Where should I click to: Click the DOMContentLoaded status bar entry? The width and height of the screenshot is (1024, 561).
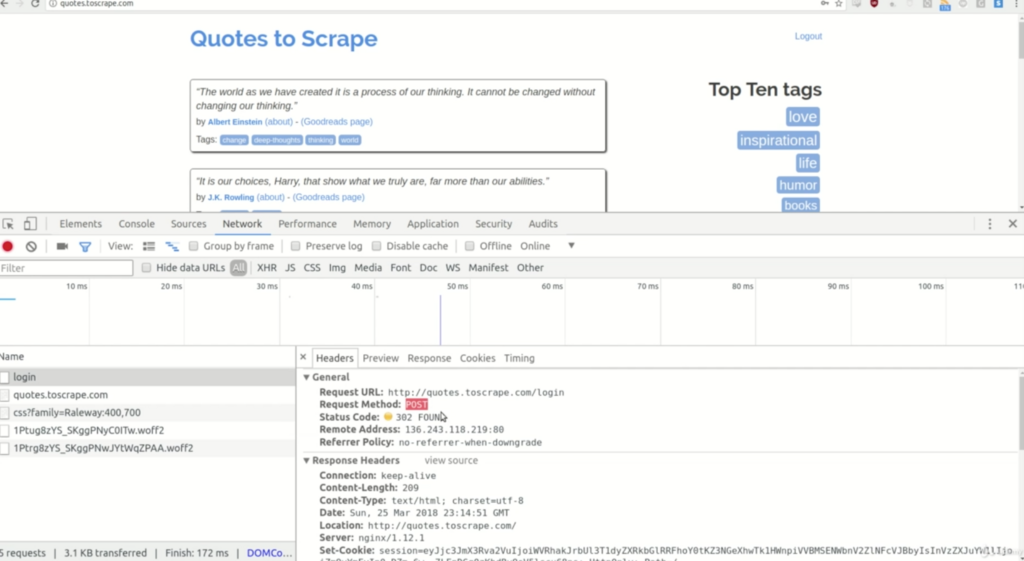click(269, 553)
